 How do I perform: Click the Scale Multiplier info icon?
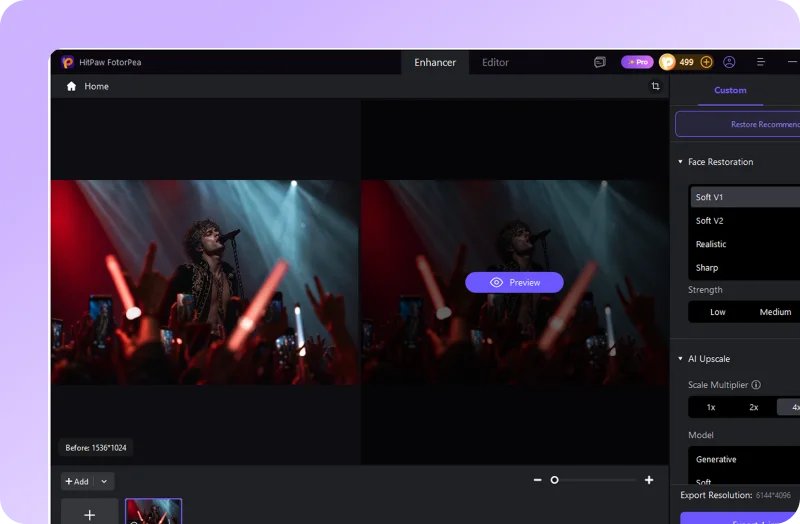tap(756, 385)
